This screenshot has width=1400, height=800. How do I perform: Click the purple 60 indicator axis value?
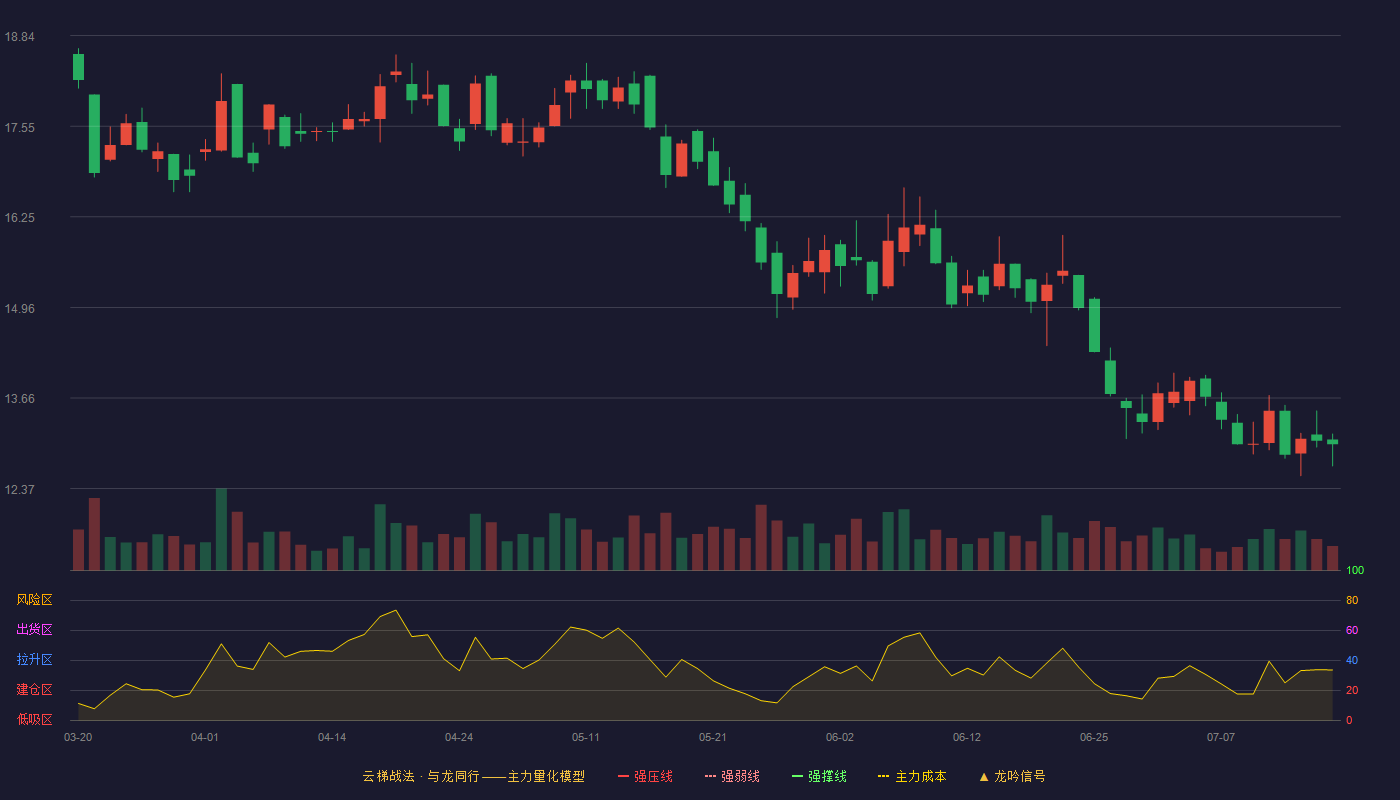1352,631
